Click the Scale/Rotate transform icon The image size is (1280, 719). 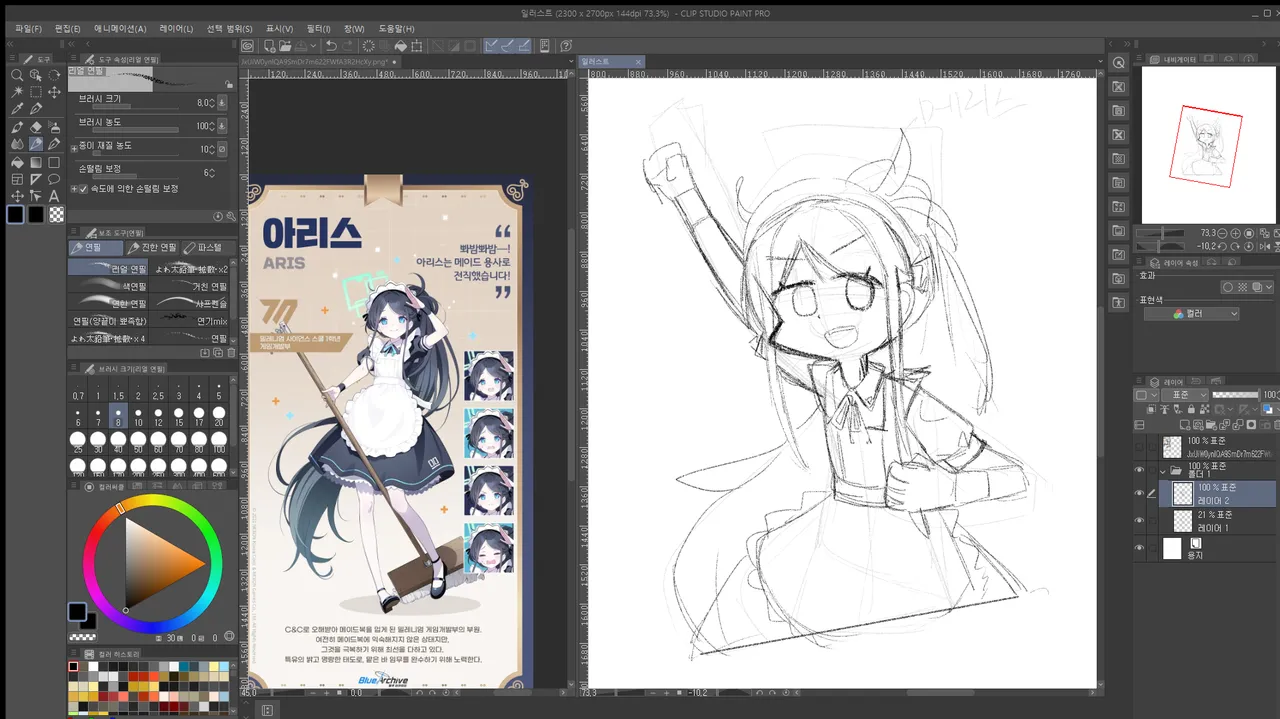[416, 46]
